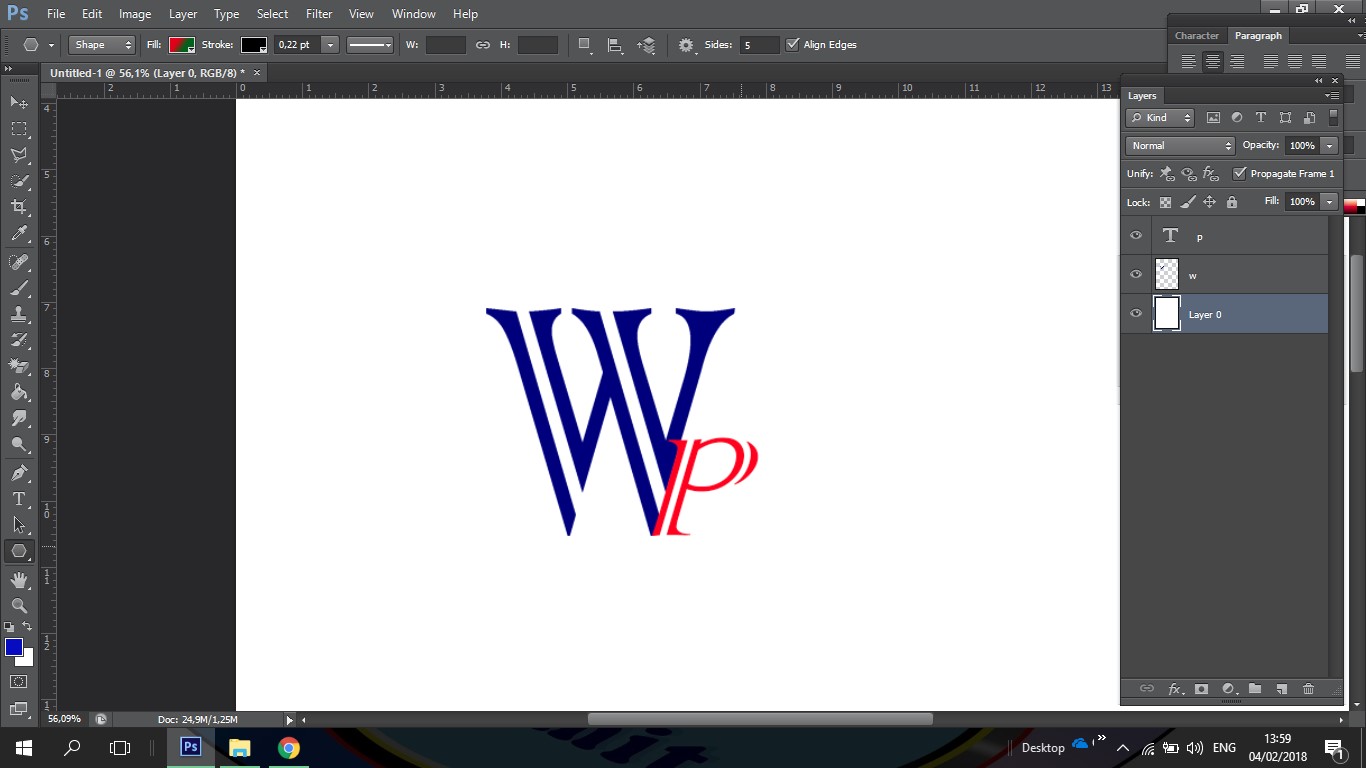Select the Eyedropper tool

(19, 233)
